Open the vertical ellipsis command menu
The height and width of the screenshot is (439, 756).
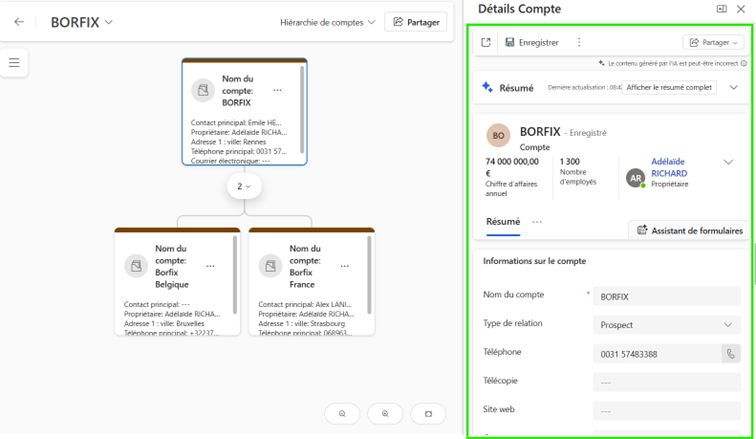(x=579, y=42)
